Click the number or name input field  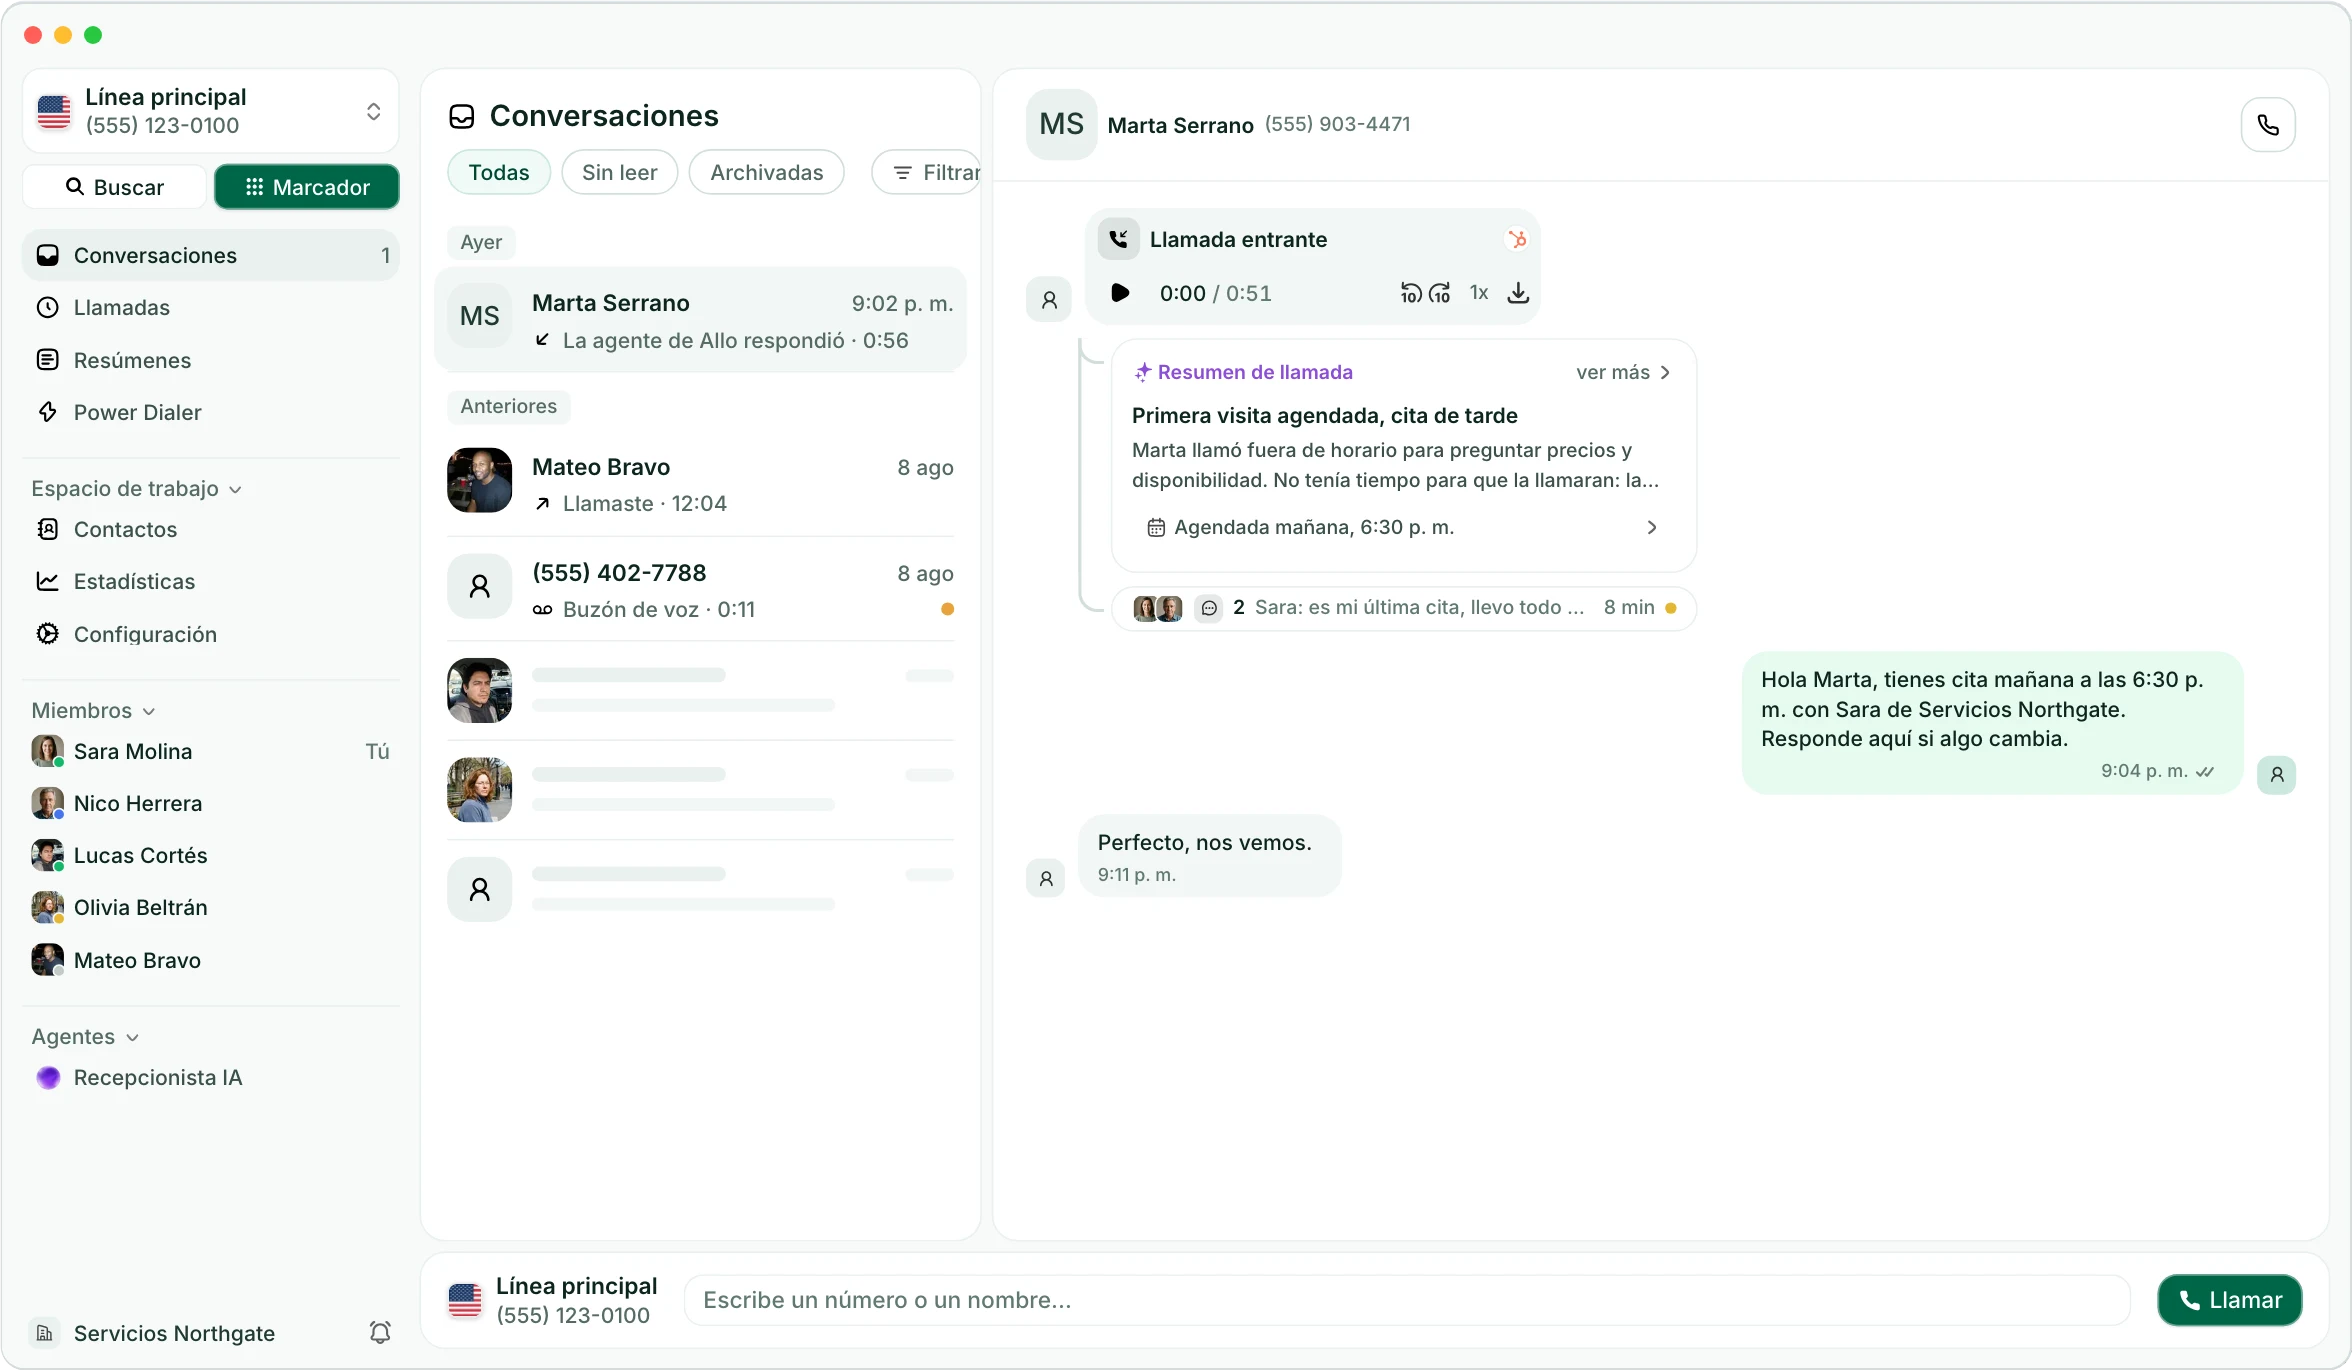coord(1406,1300)
